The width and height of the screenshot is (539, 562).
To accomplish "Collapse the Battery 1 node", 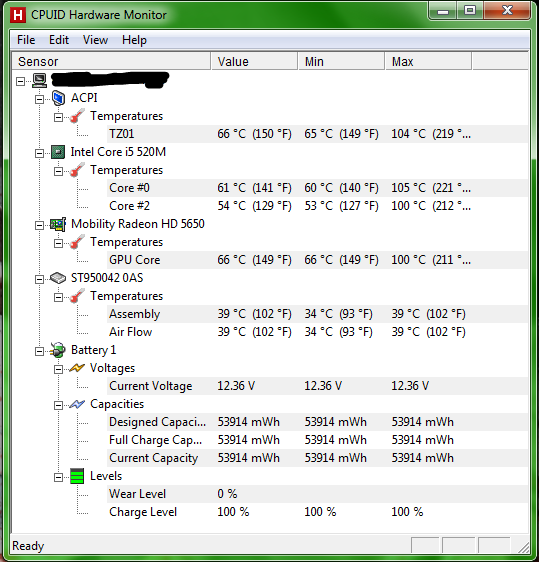I will point(39,351).
